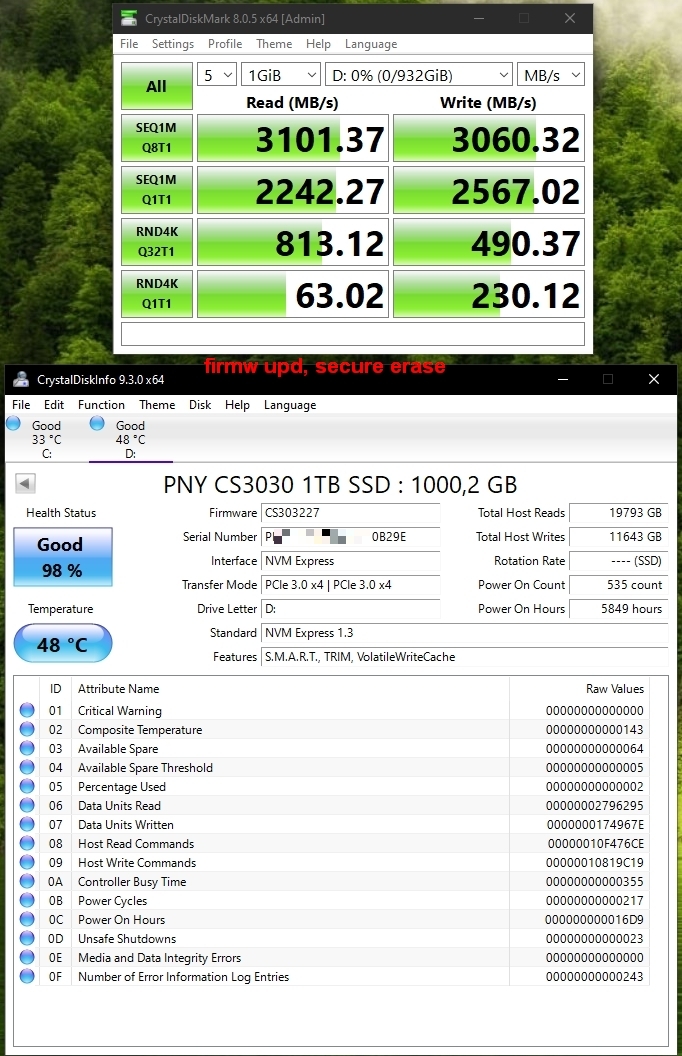Click Features field S.M.A.R.T., TRIM
Image resolution: width=682 pixels, height=1056 pixels.
click(465, 657)
